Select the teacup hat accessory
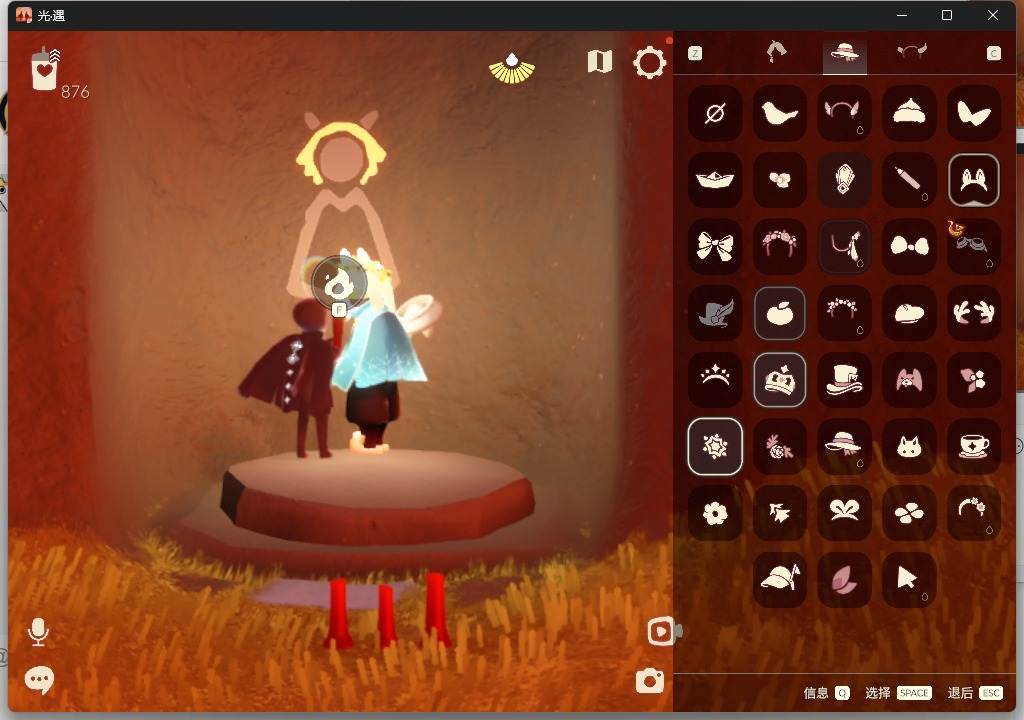Screen dimensions: 1024x720 (974, 447)
